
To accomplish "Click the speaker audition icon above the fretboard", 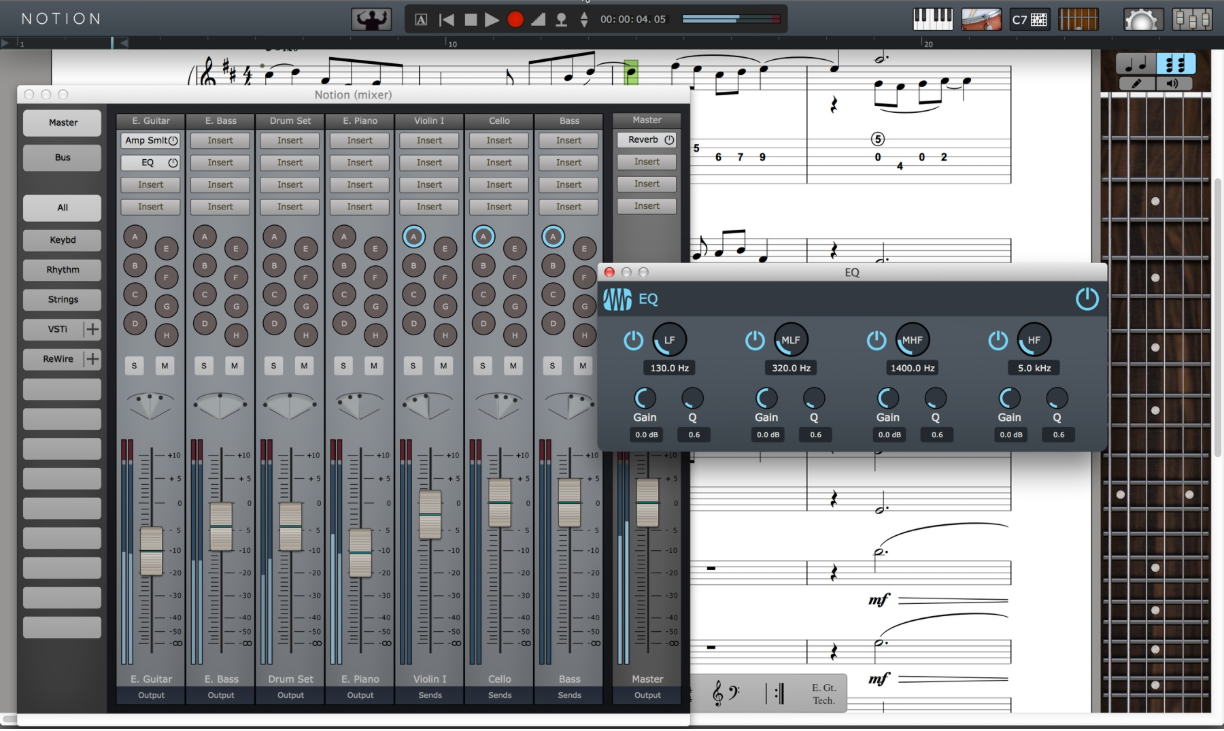I will [x=1173, y=83].
